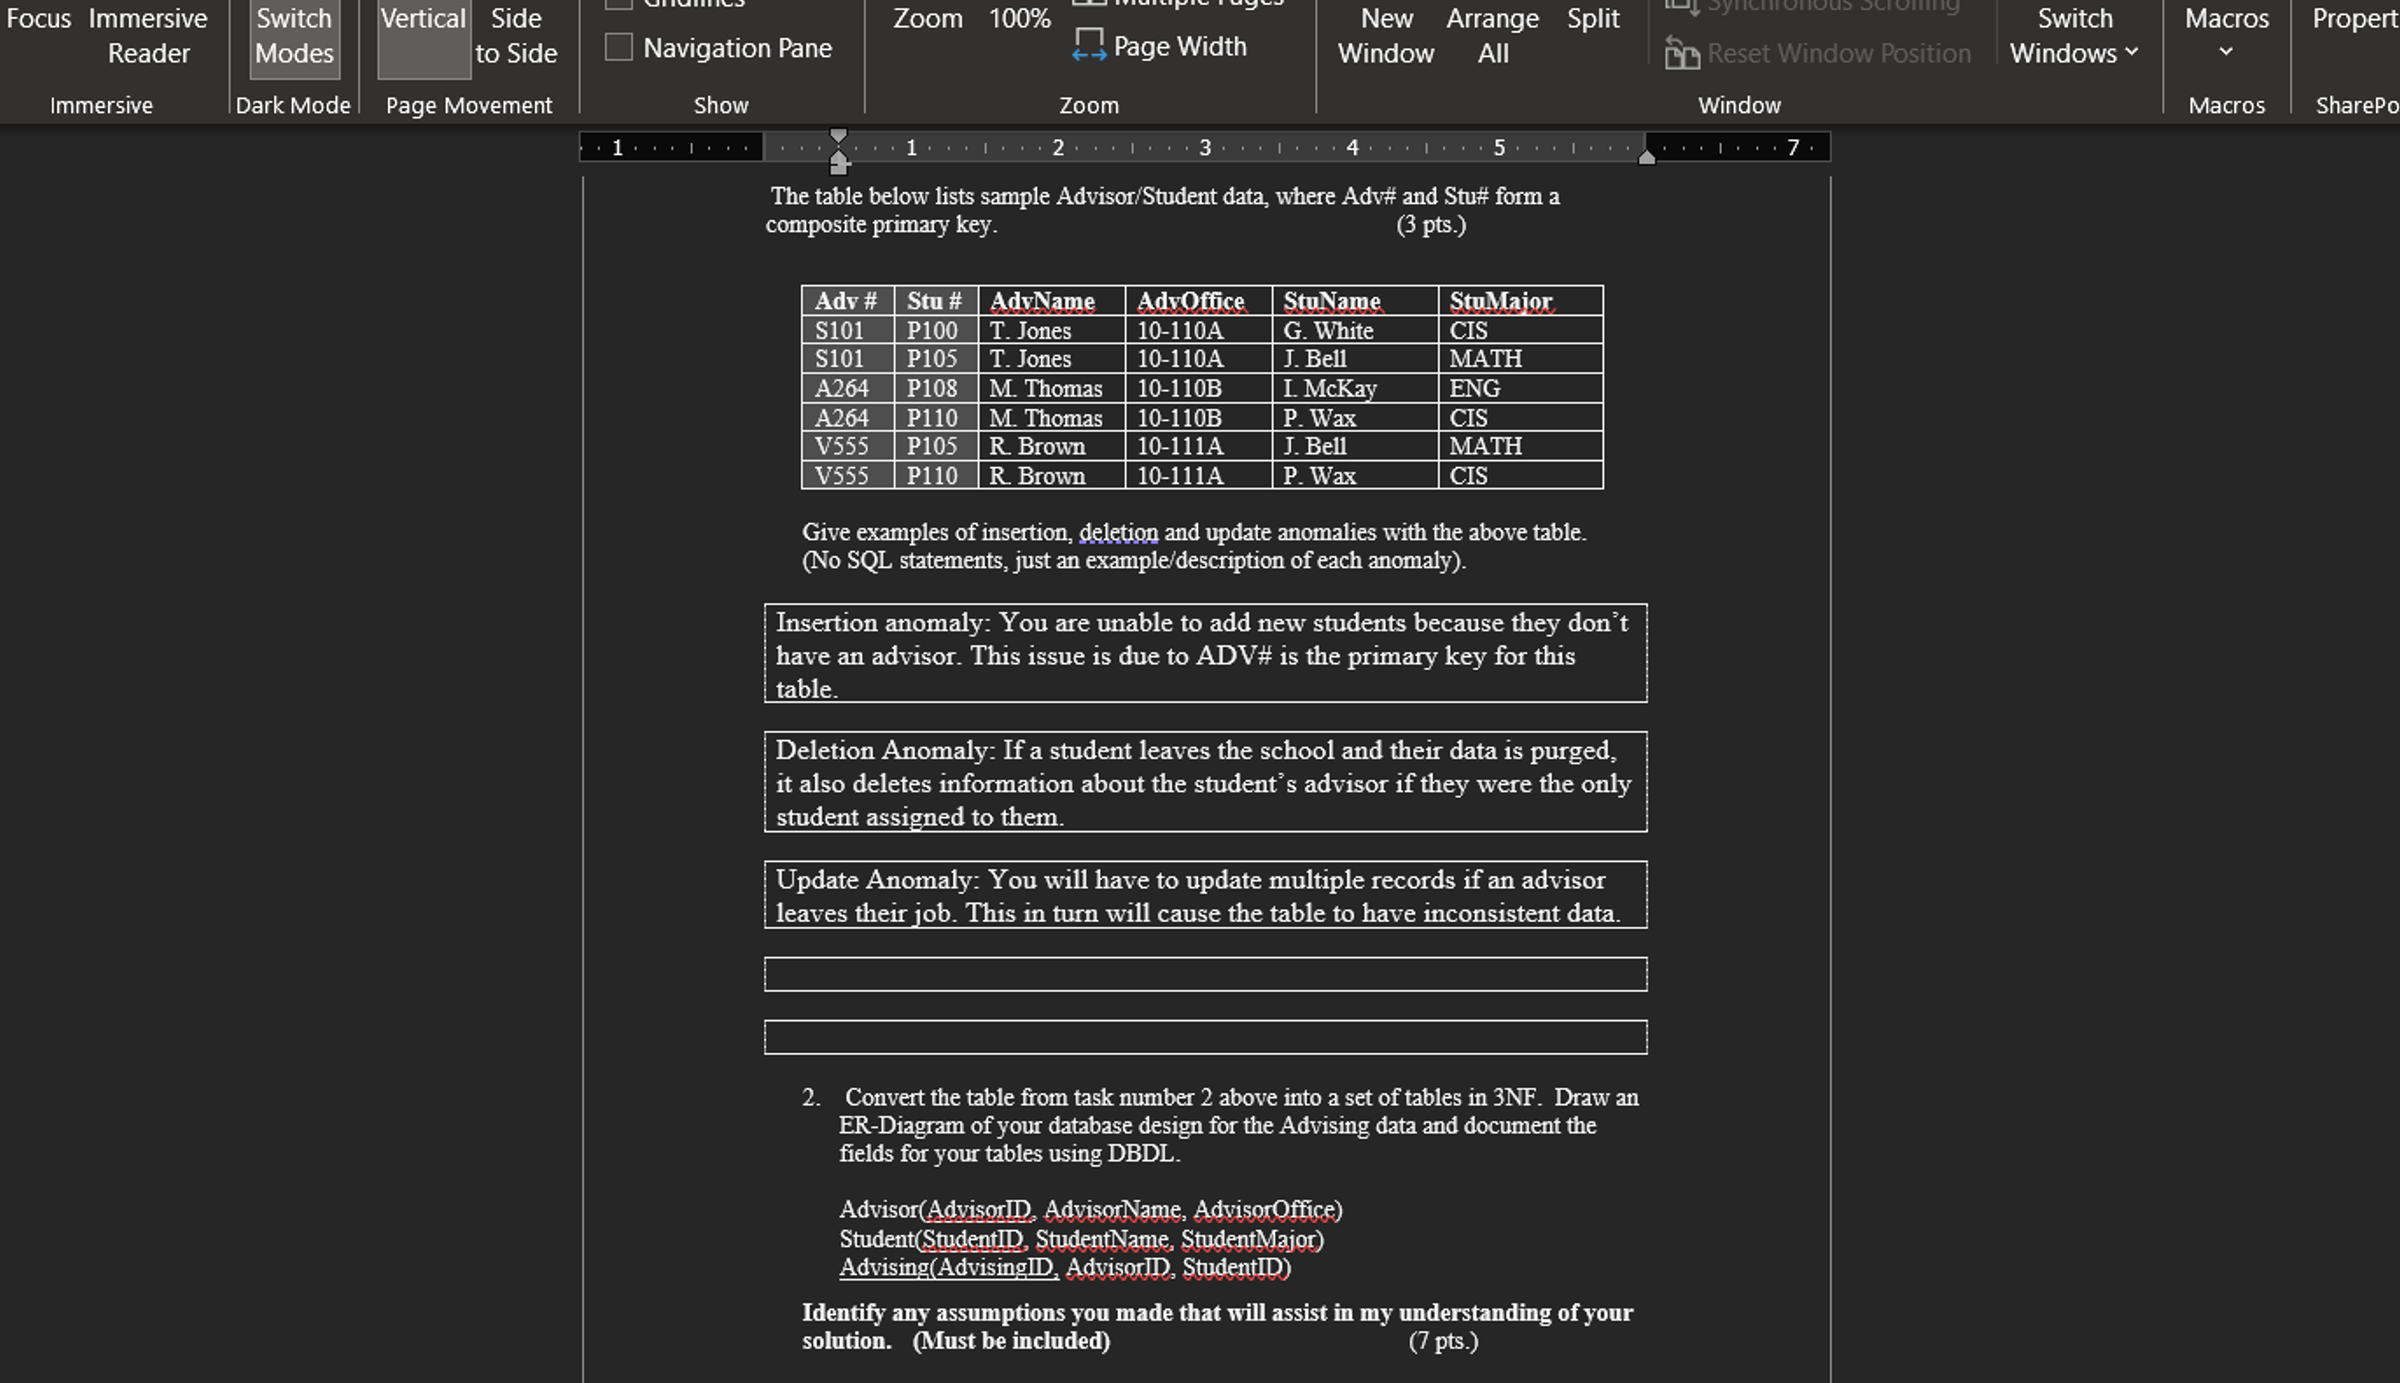Enable Side to Side page movement
The width and height of the screenshot is (2400, 1383).
point(514,35)
